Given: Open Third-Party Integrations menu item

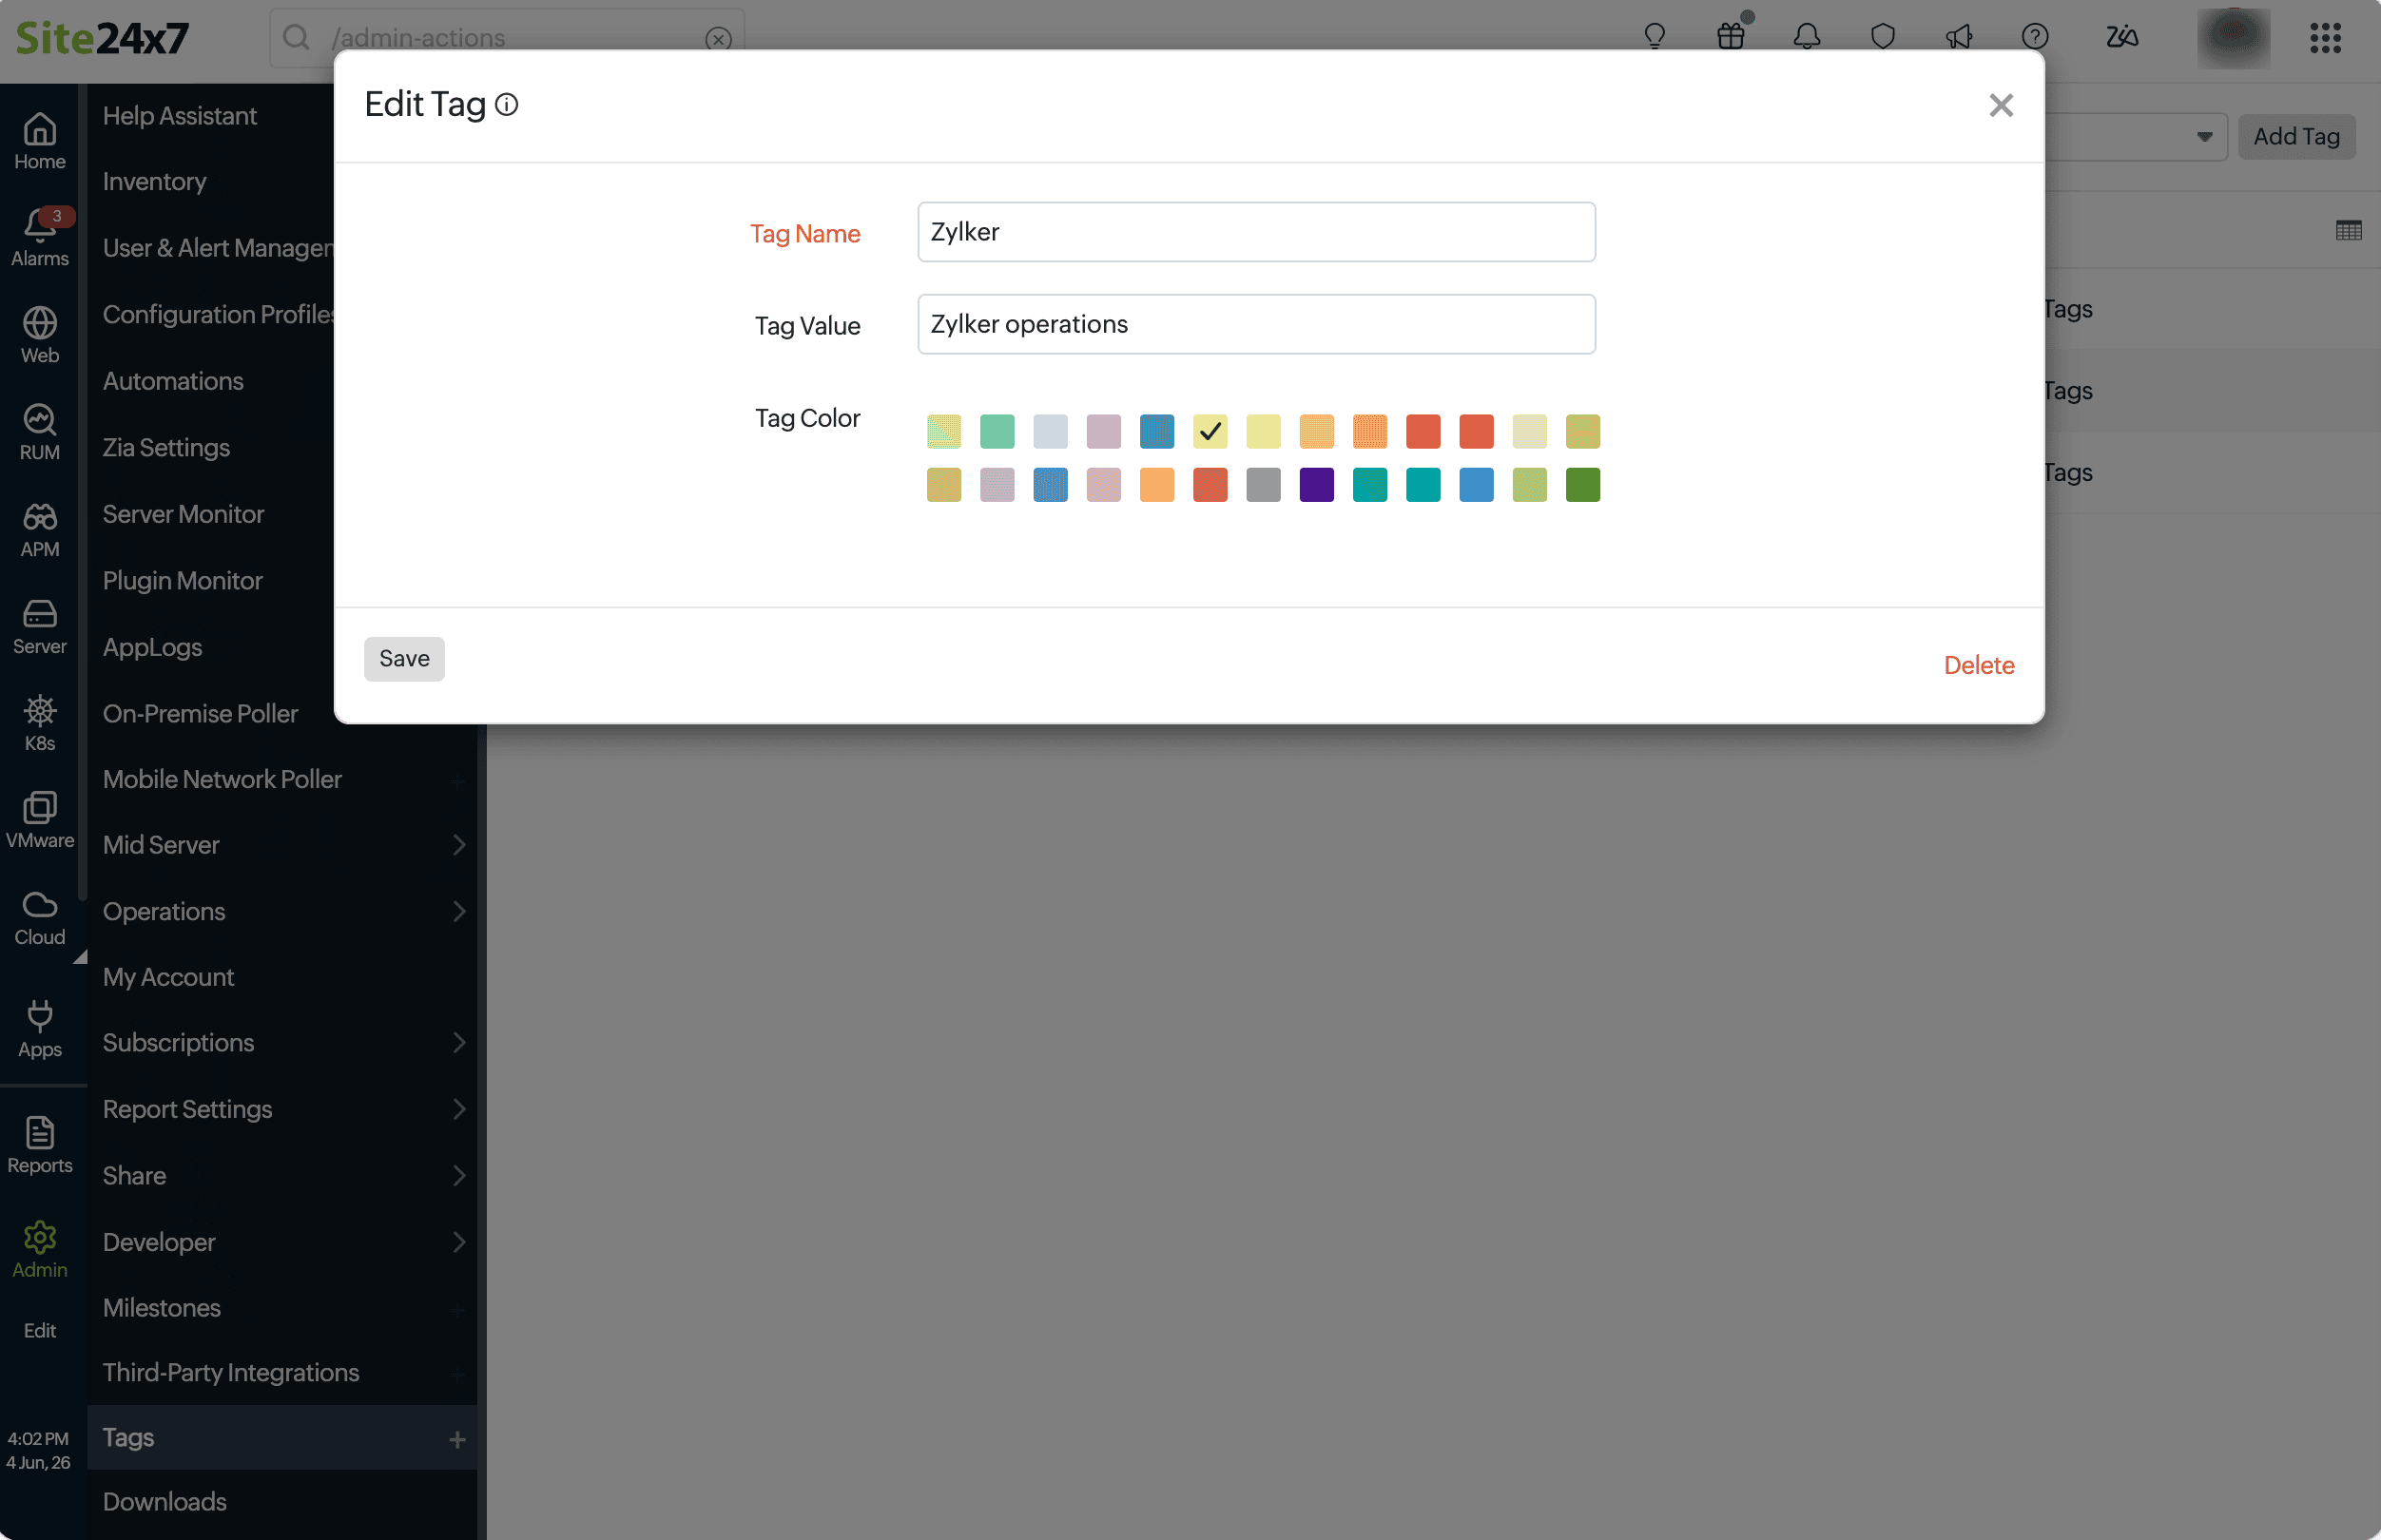Looking at the screenshot, I should (x=231, y=1373).
